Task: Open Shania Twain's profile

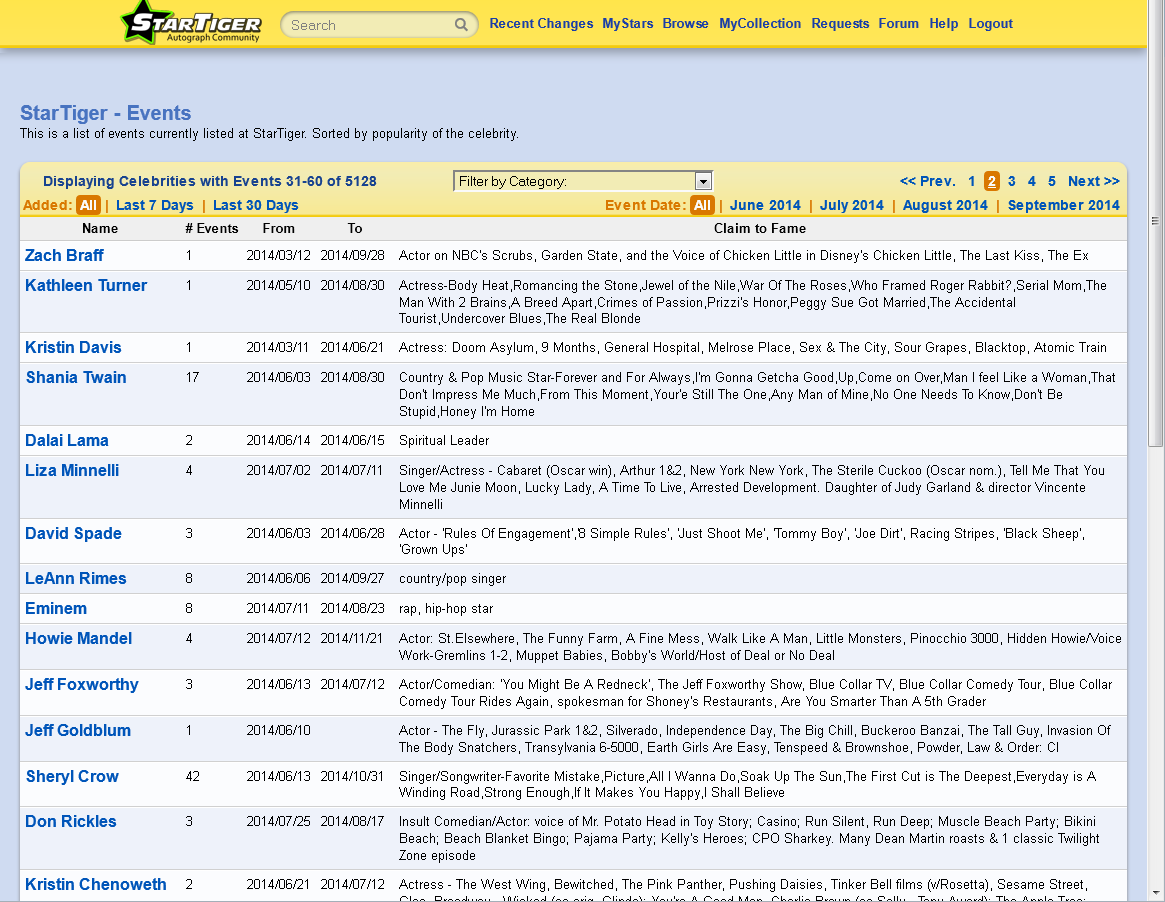Action: [x=76, y=377]
